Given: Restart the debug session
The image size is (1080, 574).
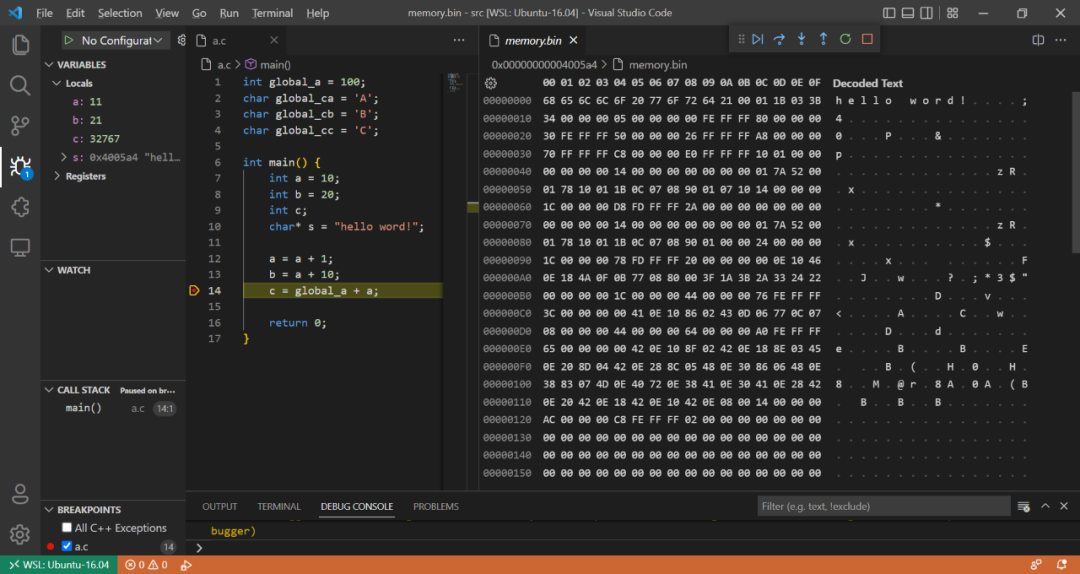Looking at the screenshot, I should (x=845, y=39).
